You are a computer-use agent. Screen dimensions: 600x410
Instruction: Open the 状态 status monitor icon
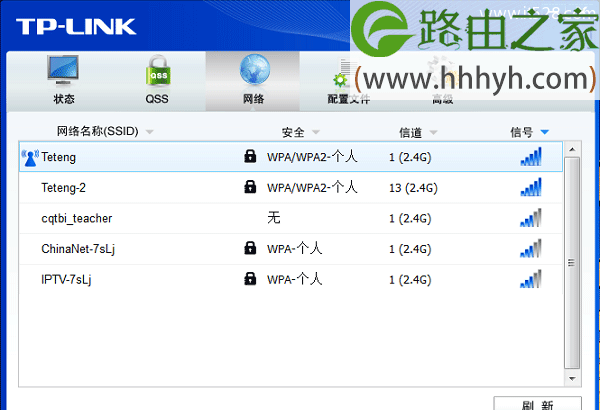[x=63, y=70]
